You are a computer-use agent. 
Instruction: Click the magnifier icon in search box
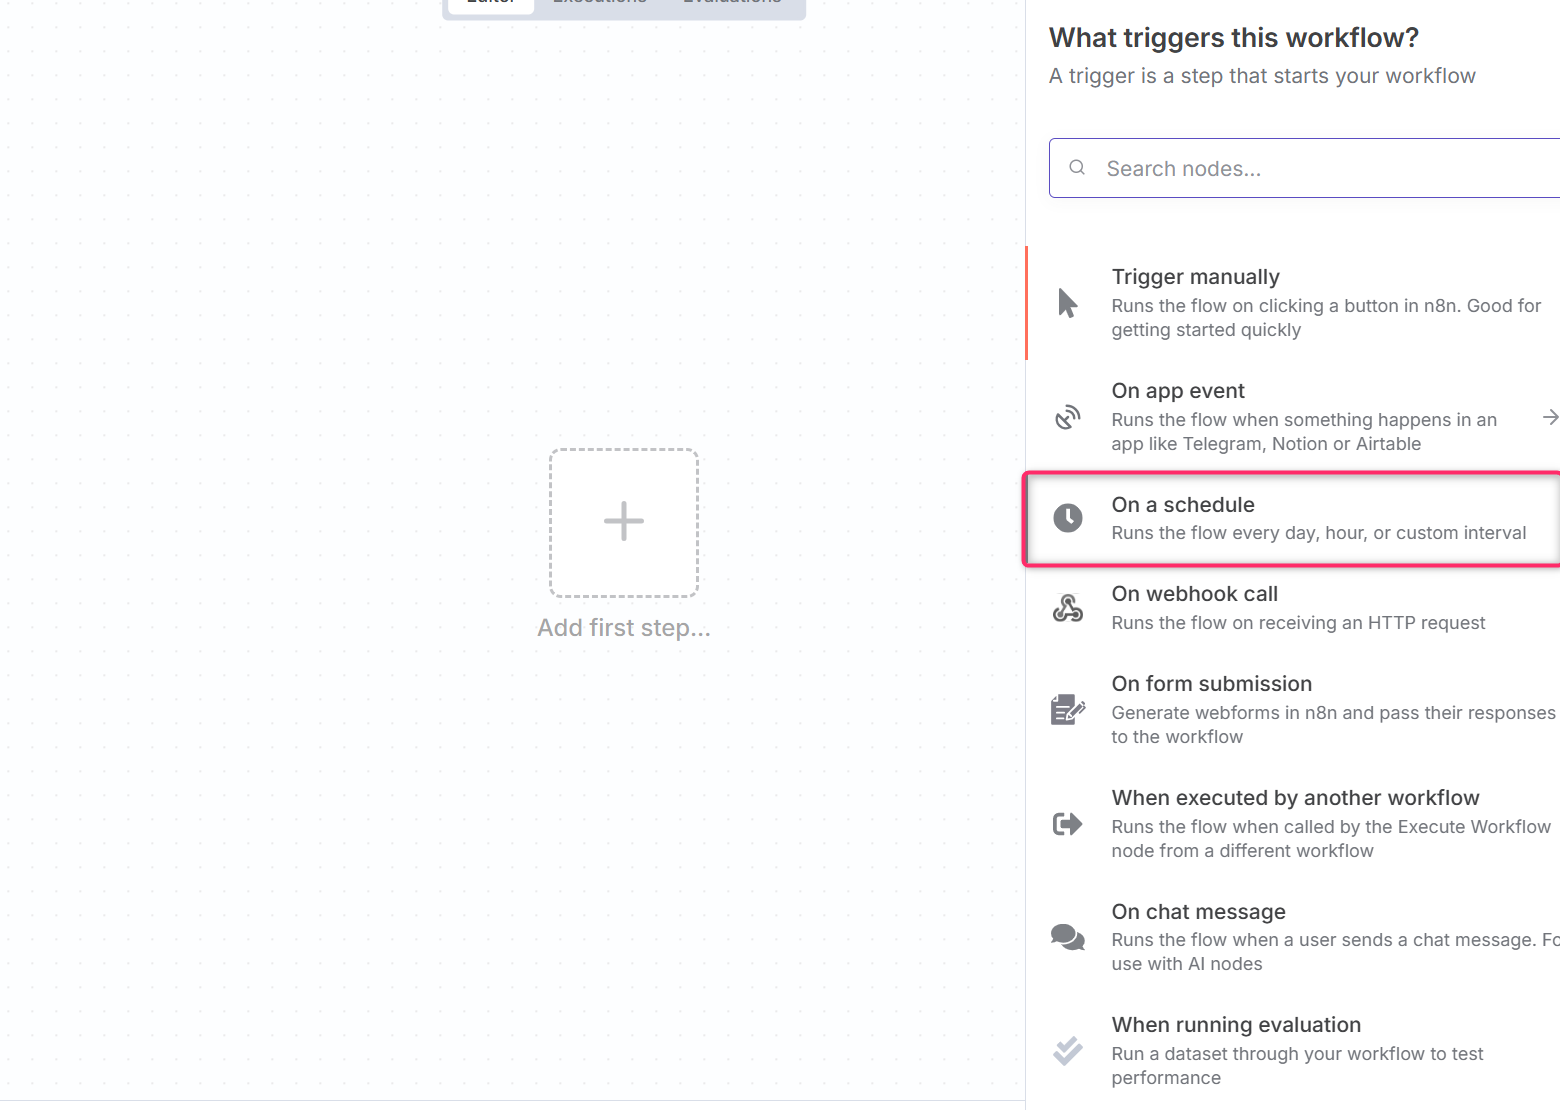coord(1077,168)
